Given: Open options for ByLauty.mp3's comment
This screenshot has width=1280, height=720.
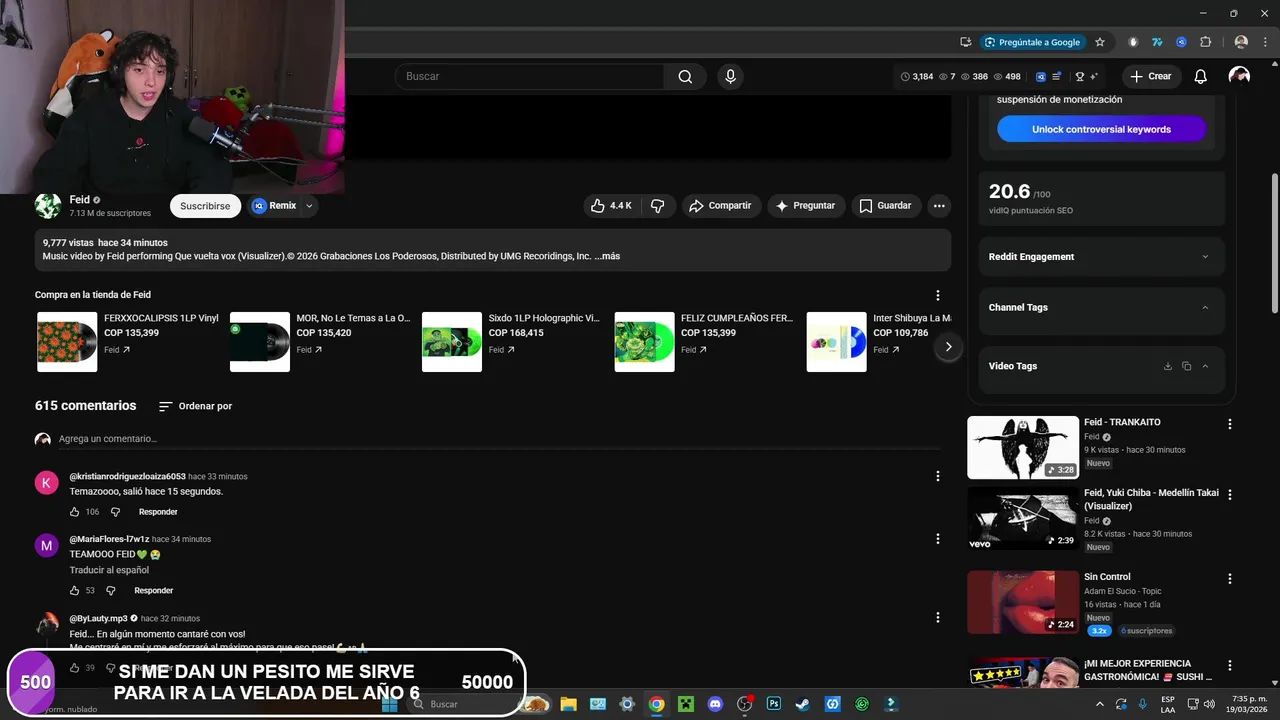Looking at the screenshot, I should click(937, 618).
